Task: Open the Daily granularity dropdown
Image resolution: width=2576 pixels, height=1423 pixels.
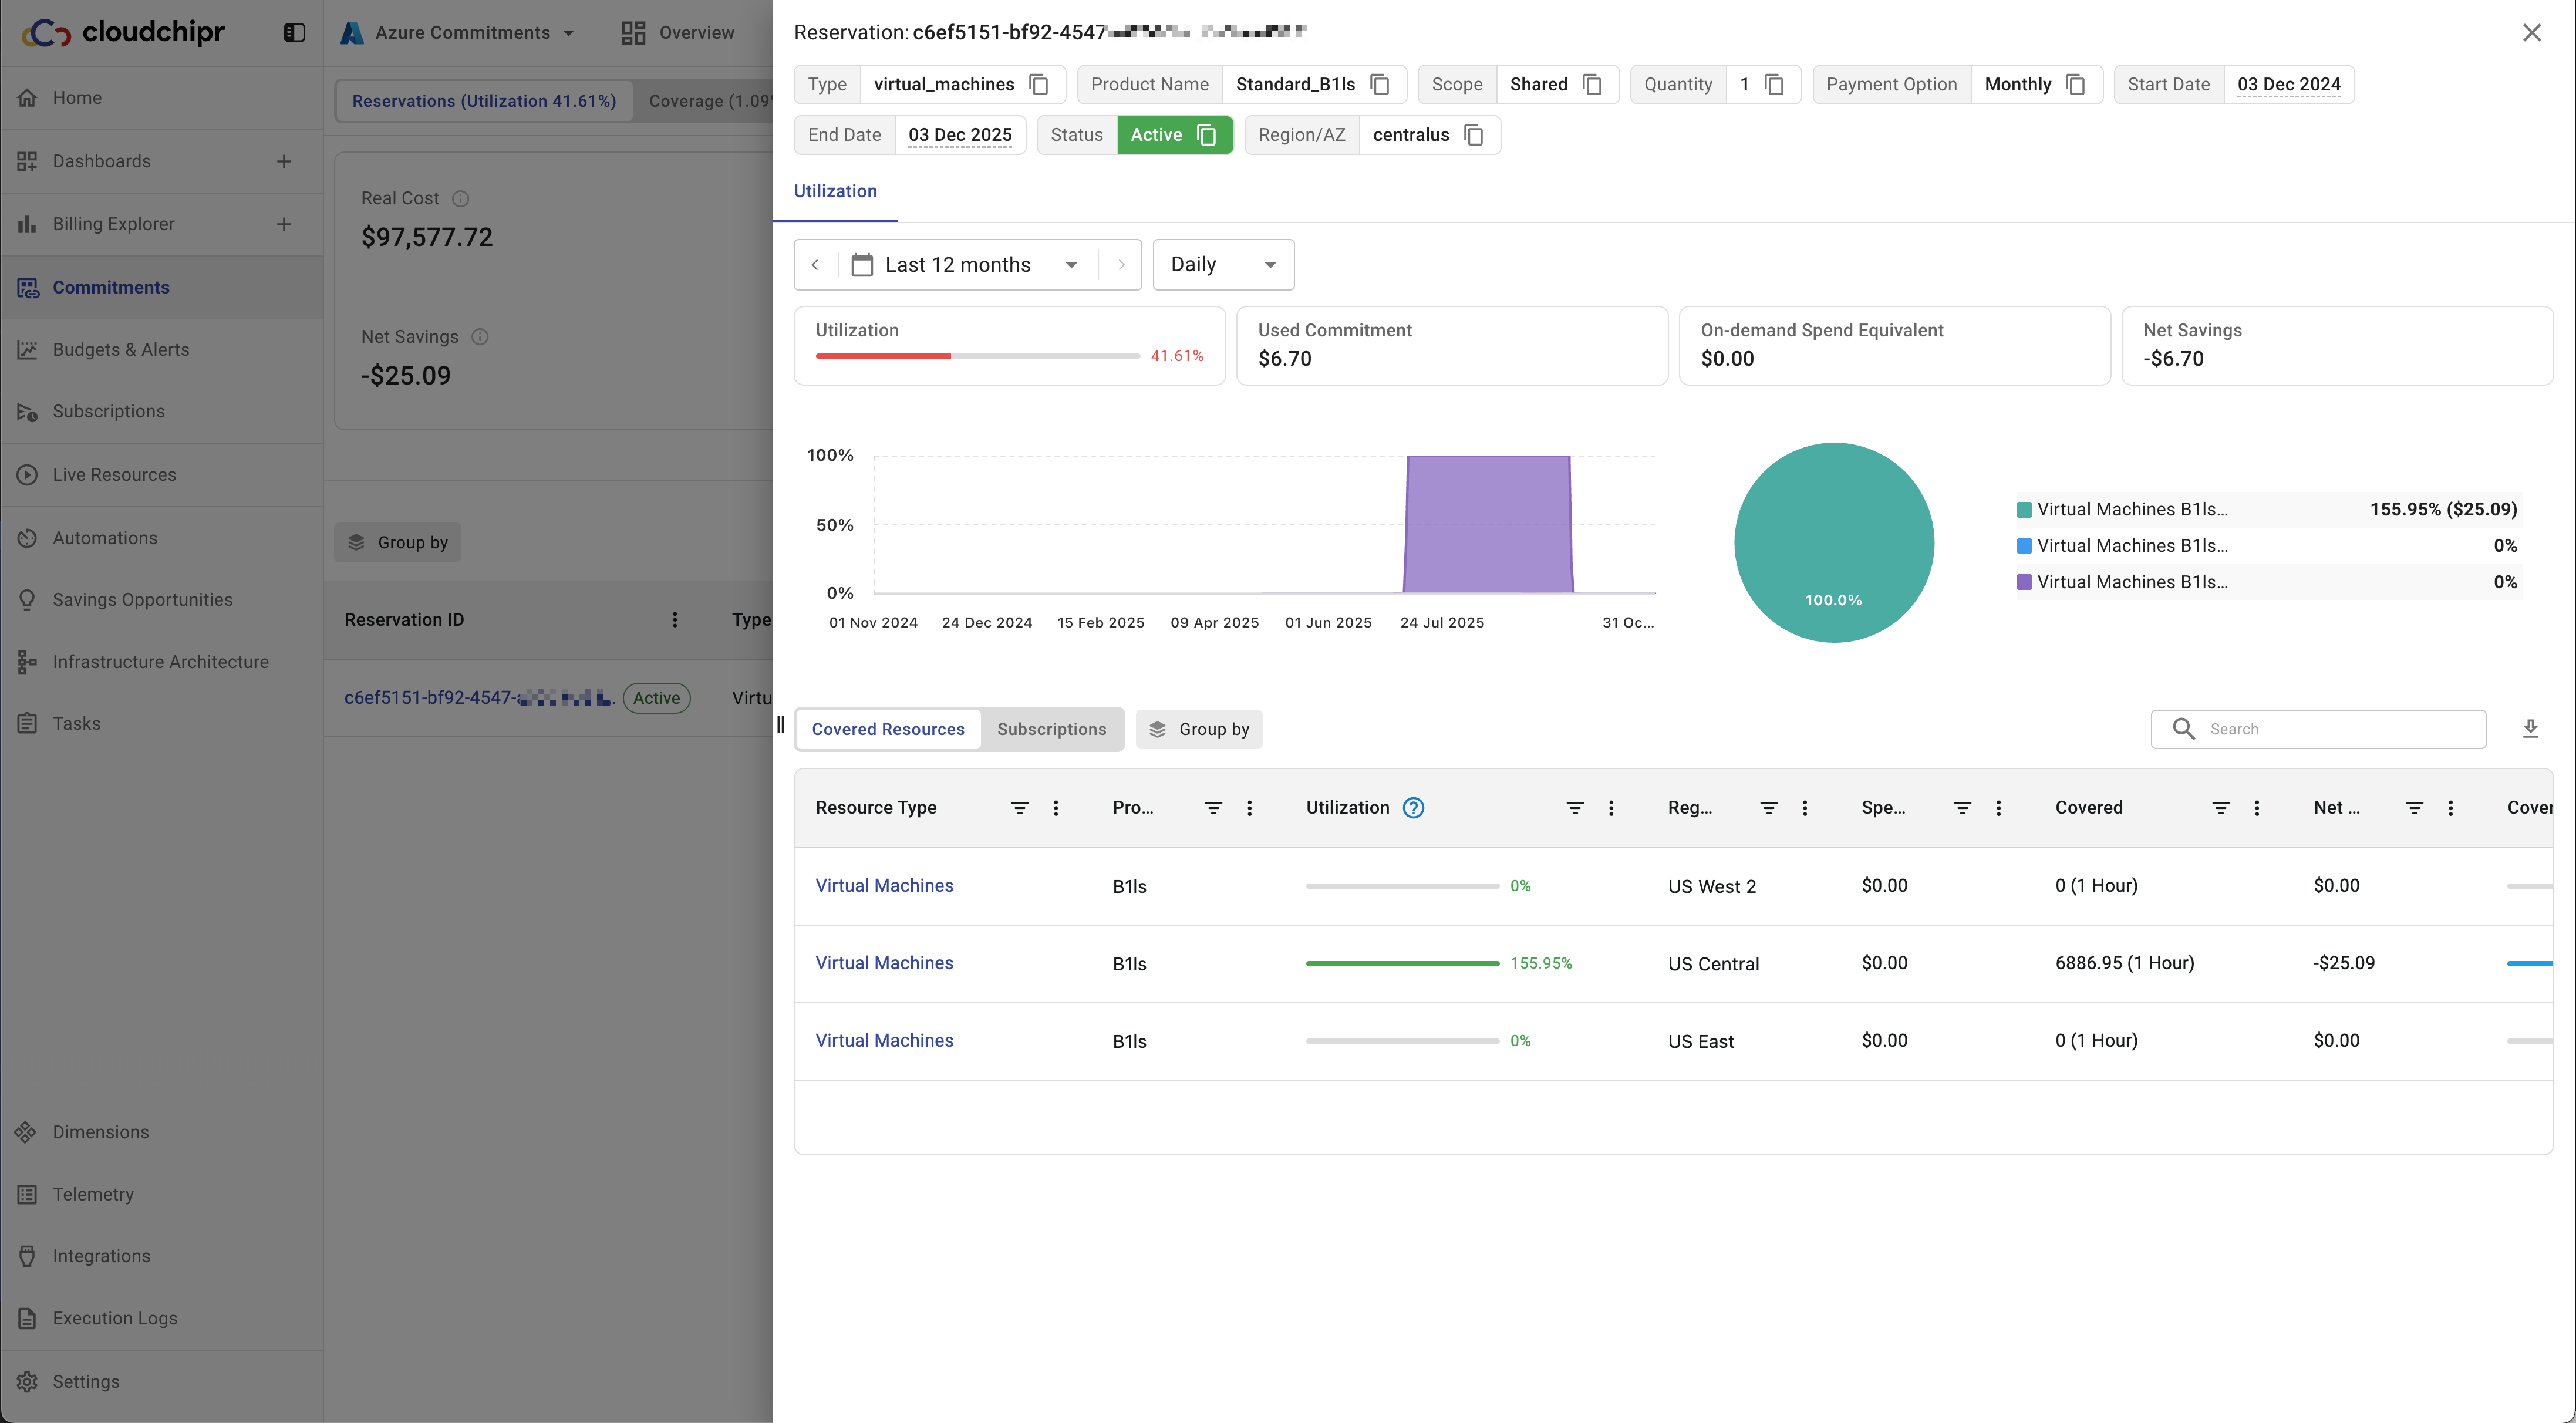Action: click(1222, 265)
